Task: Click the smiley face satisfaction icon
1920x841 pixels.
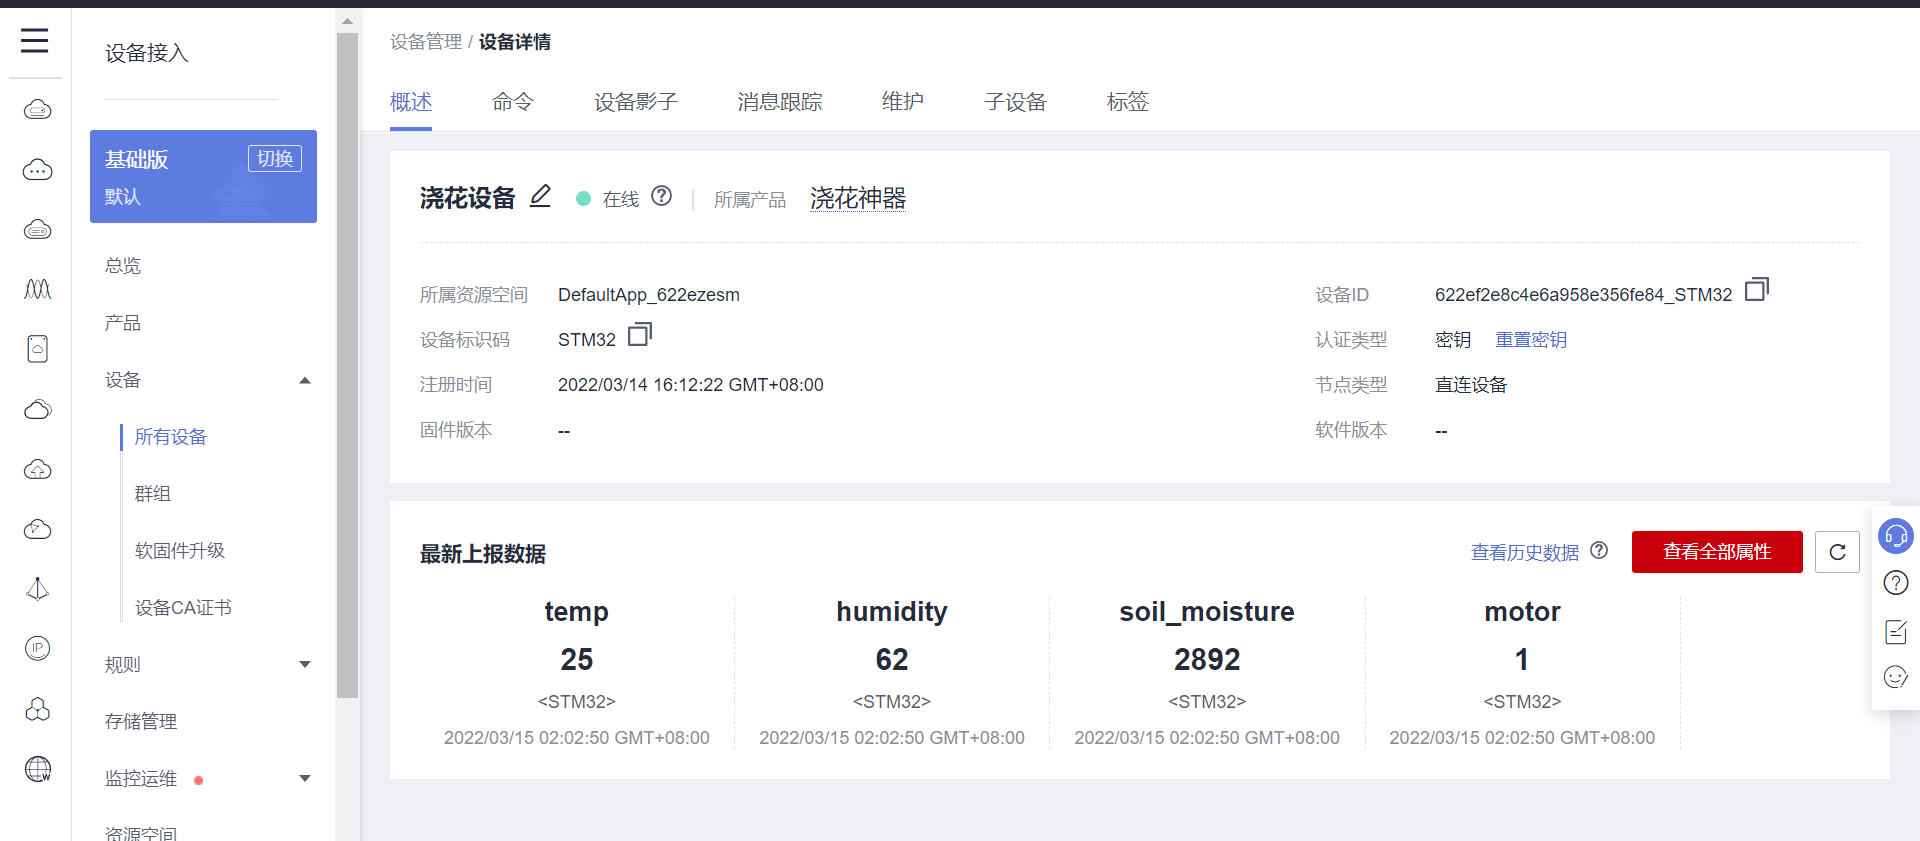Action: coord(1896,678)
